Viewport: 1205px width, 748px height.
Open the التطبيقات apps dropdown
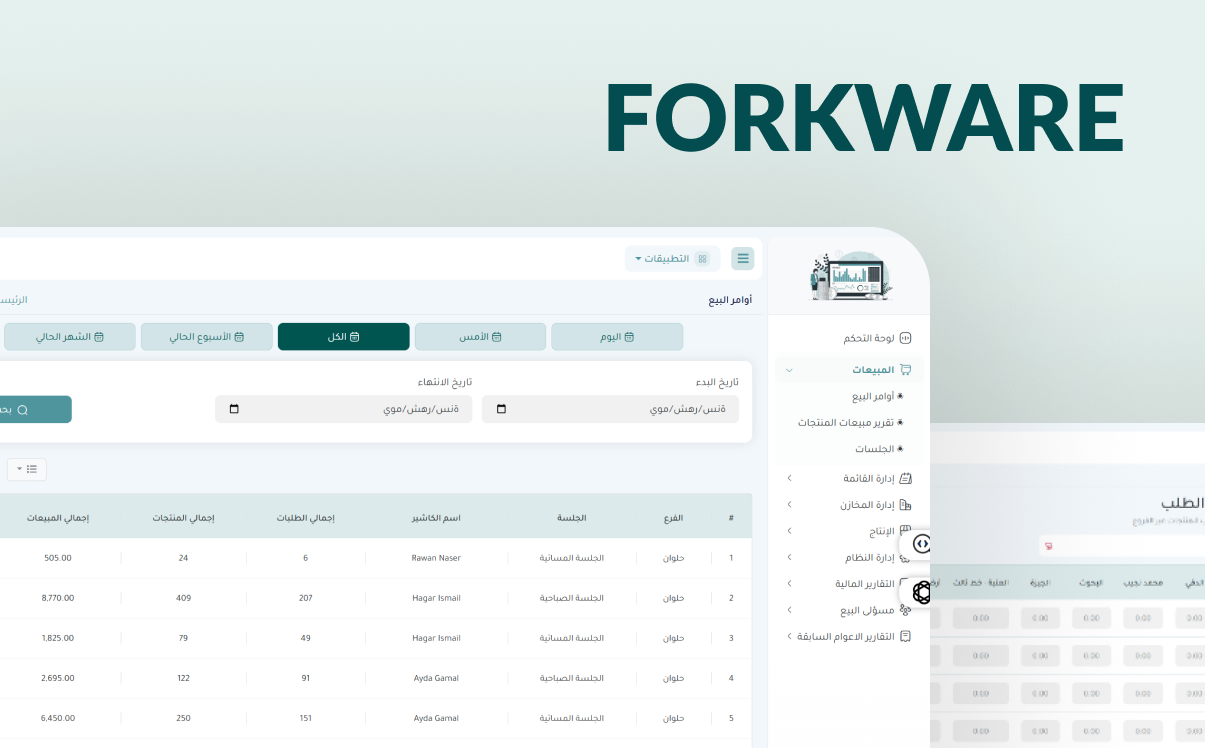(673, 259)
